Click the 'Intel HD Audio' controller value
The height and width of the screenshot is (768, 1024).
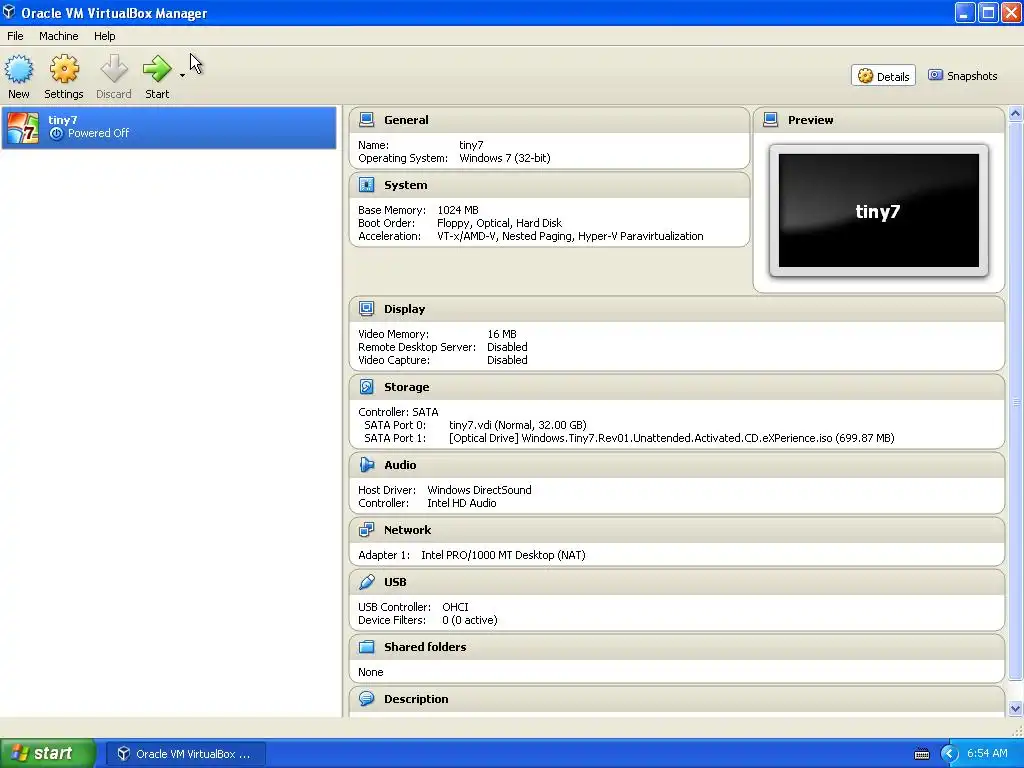tap(462, 504)
